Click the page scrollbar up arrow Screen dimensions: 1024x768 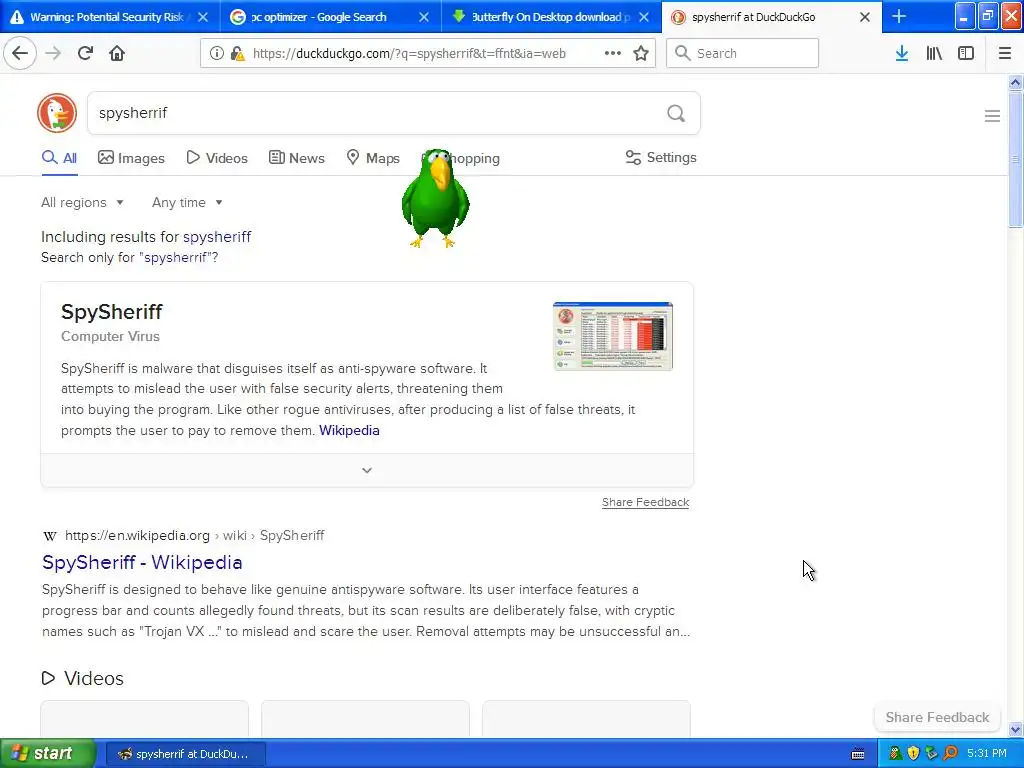[1015, 82]
